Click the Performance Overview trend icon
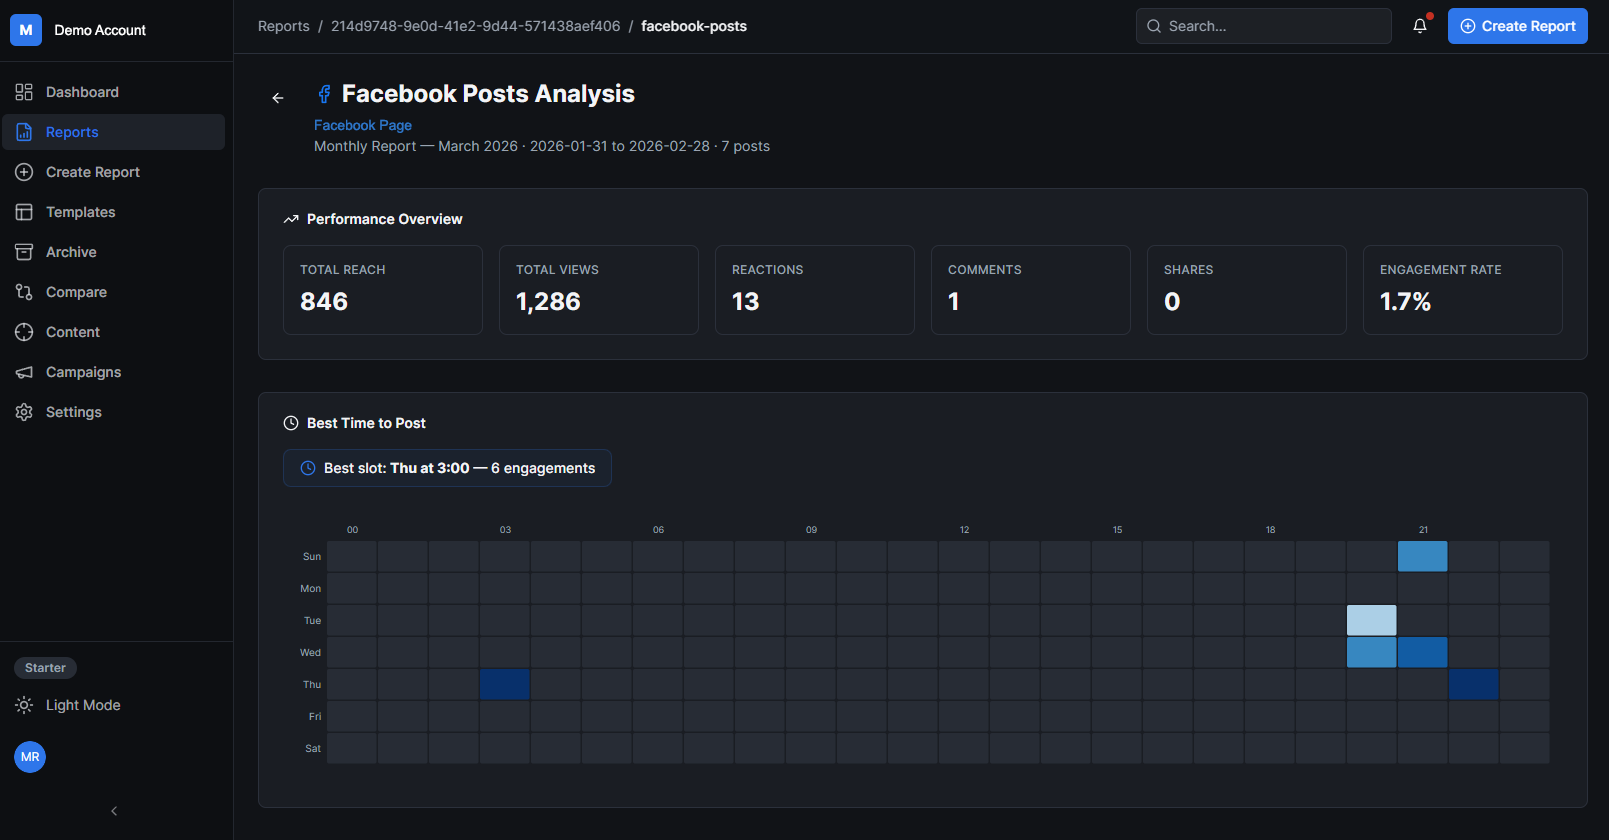 point(291,219)
